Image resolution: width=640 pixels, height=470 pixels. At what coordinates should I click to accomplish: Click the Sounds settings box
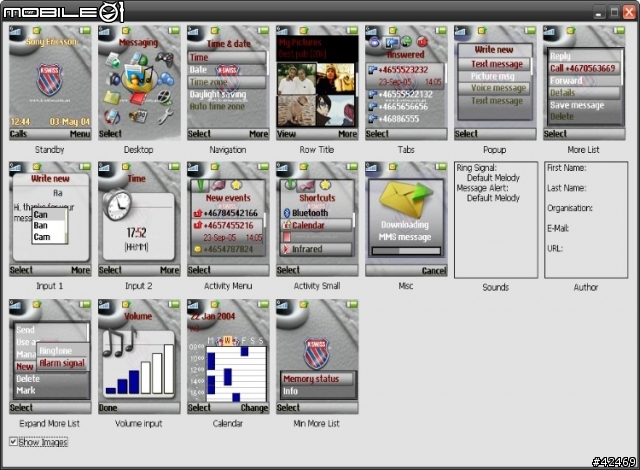pyautogui.click(x=496, y=220)
